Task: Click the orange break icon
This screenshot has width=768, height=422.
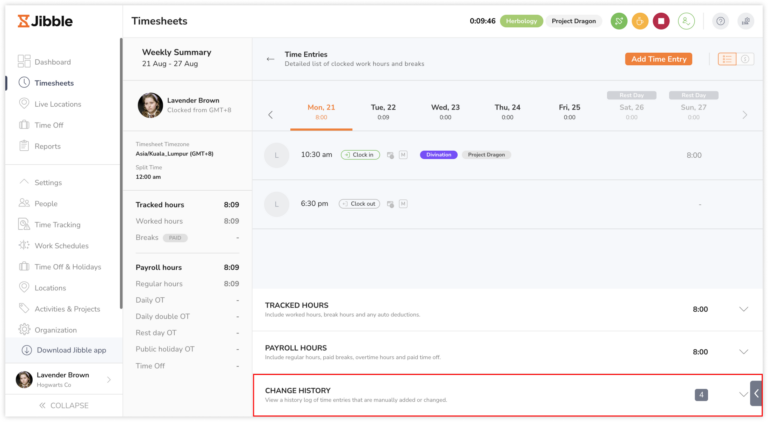Action: [x=640, y=21]
